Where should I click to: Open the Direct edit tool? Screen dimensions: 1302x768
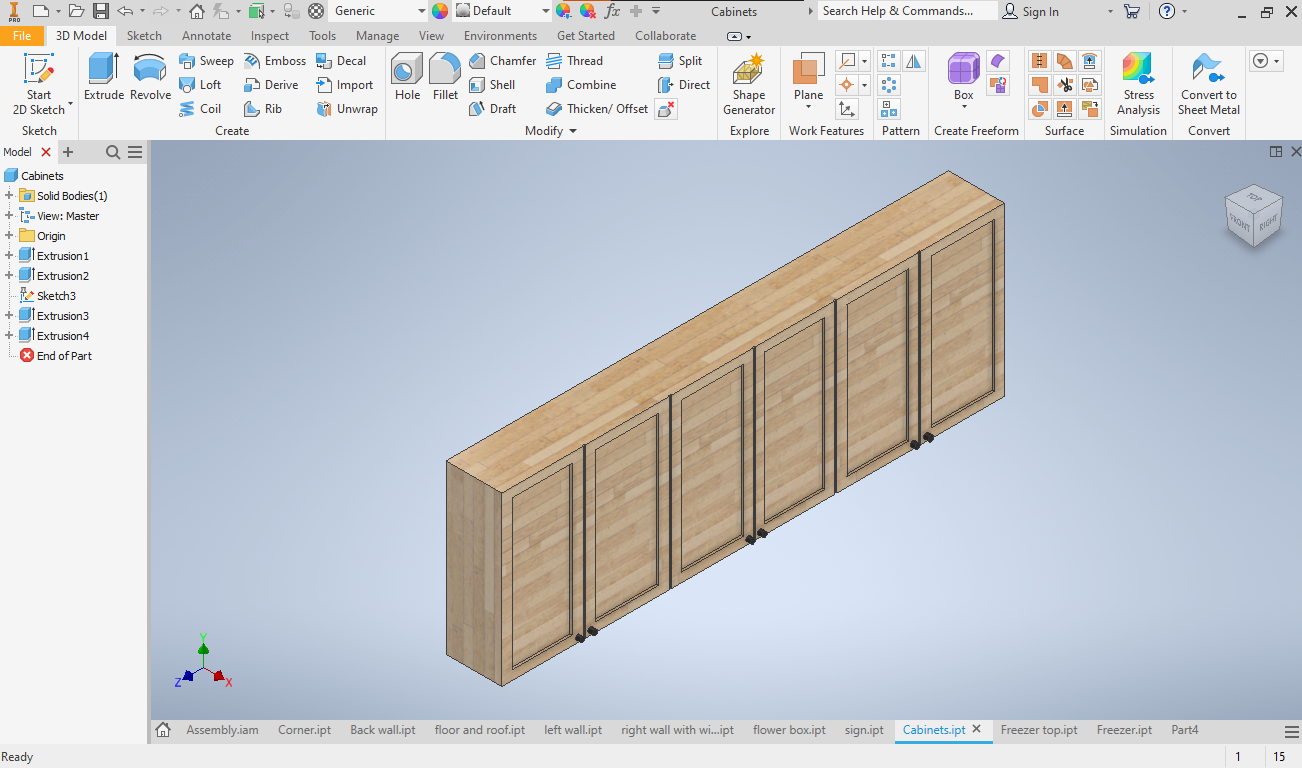pos(684,85)
